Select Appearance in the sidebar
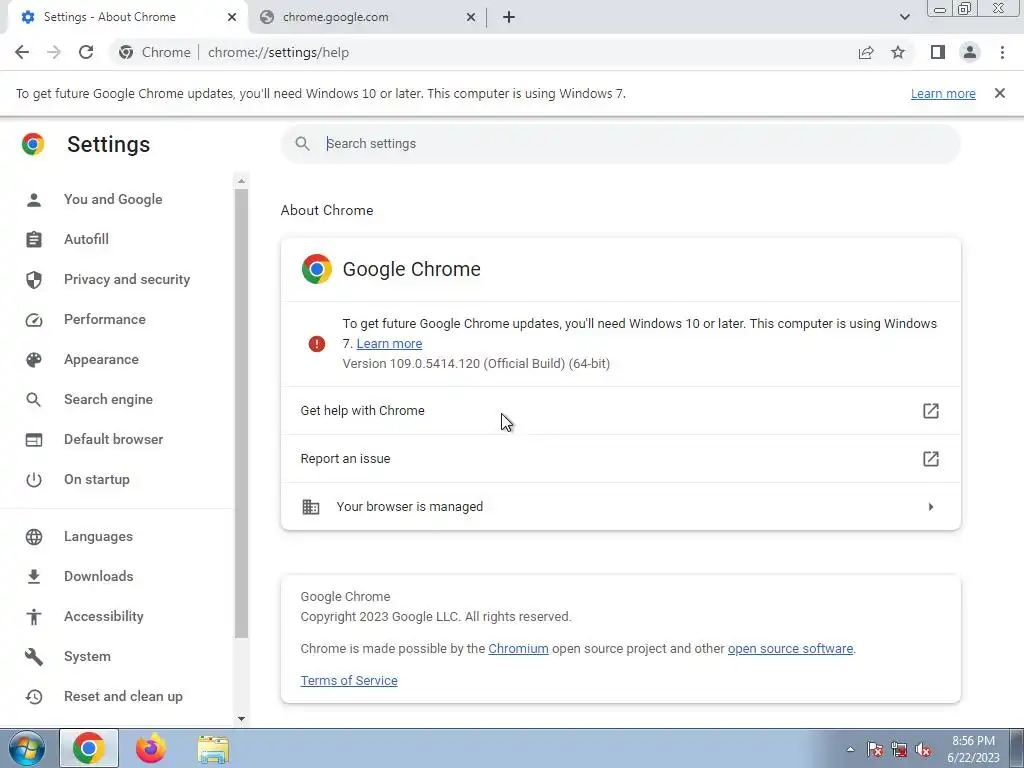Screen dimensions: 1024x768 101,359
